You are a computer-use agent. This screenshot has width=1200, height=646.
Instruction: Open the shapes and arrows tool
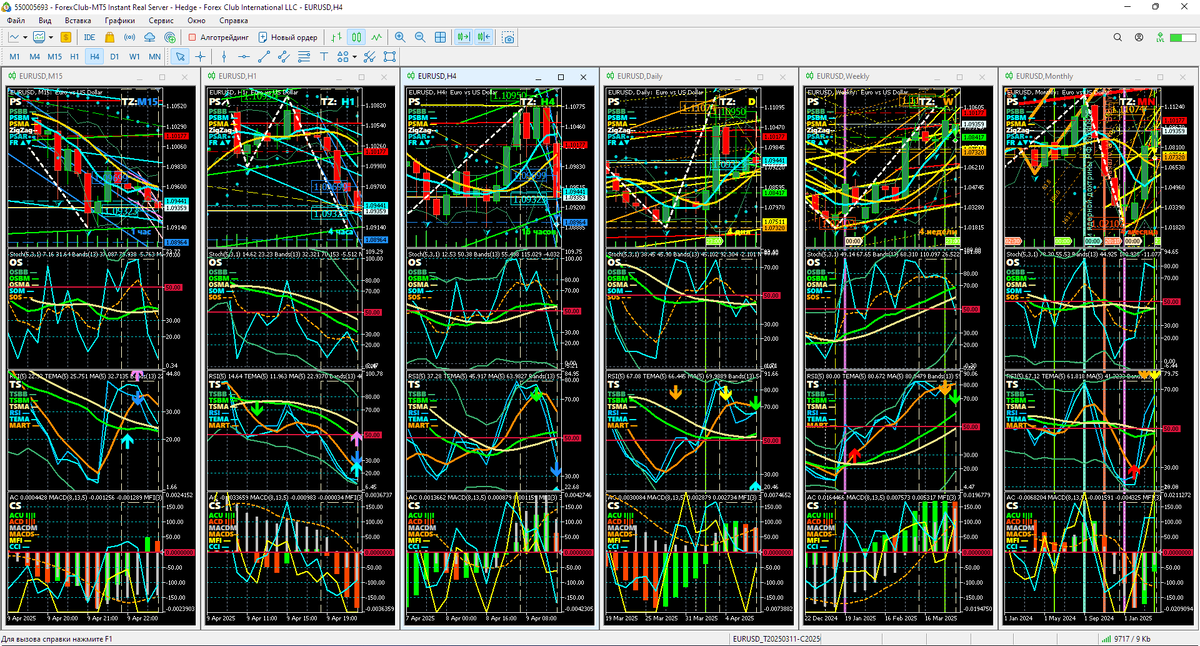click(342, 57)
